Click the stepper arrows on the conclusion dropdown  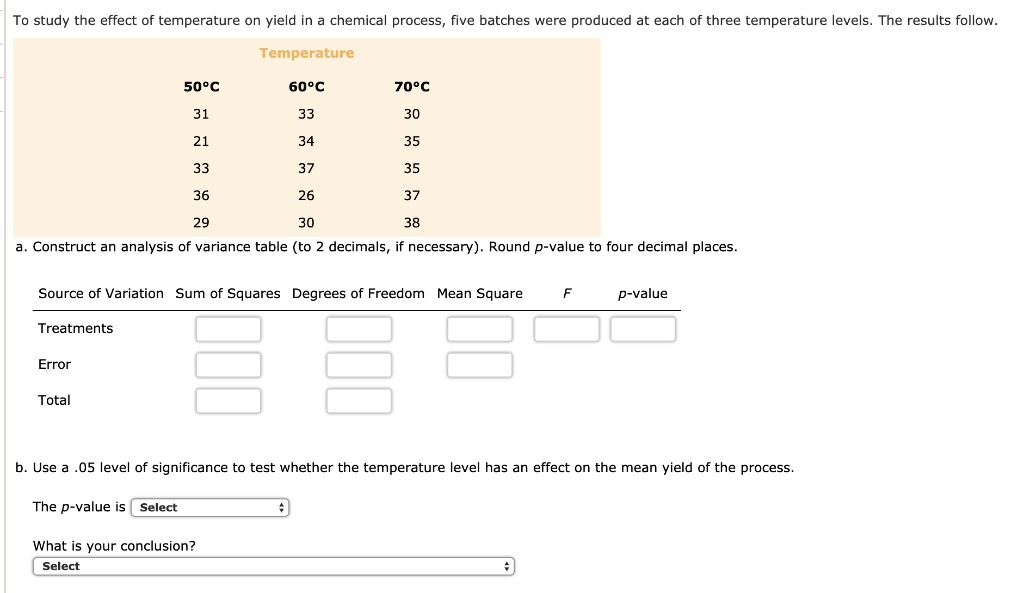[507, 566]
